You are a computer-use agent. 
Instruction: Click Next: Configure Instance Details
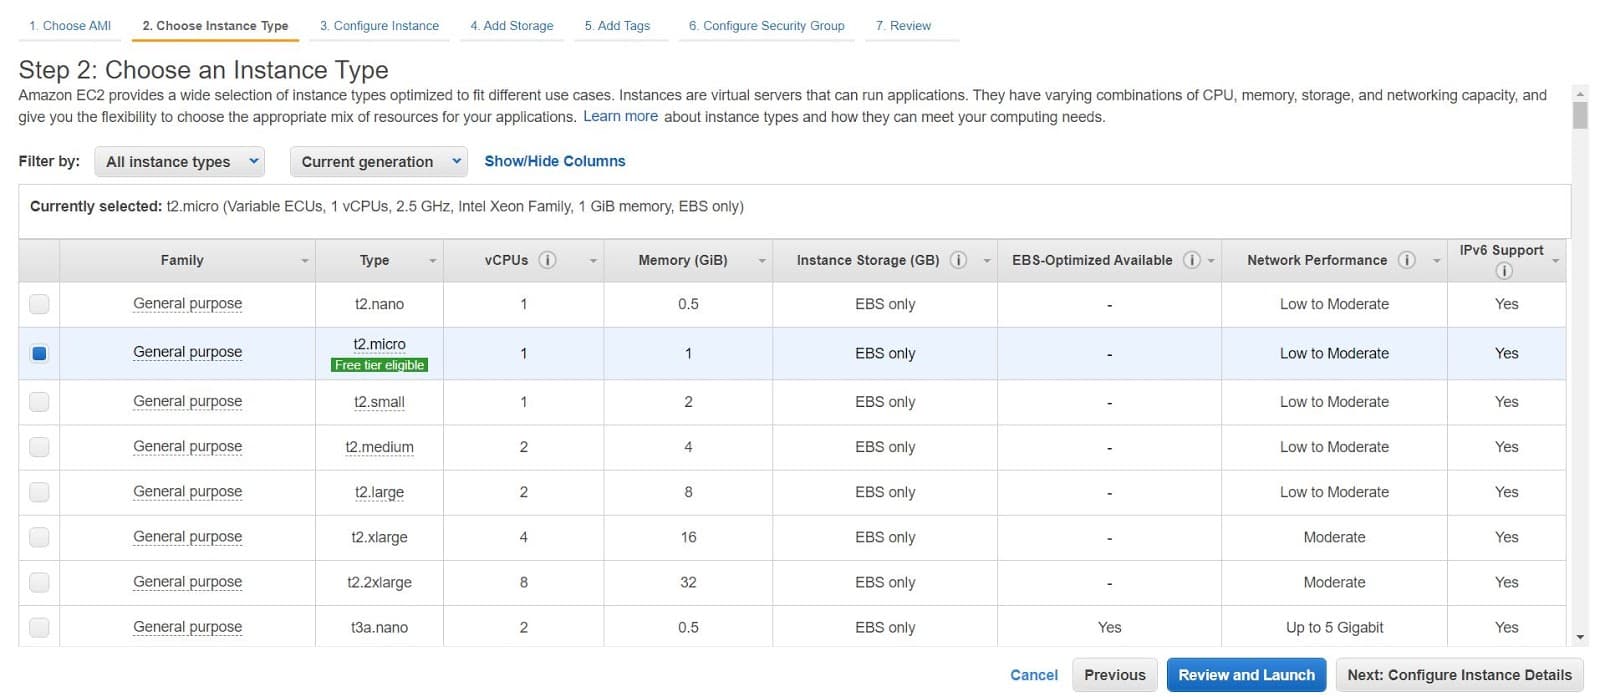pos(1459,675)
